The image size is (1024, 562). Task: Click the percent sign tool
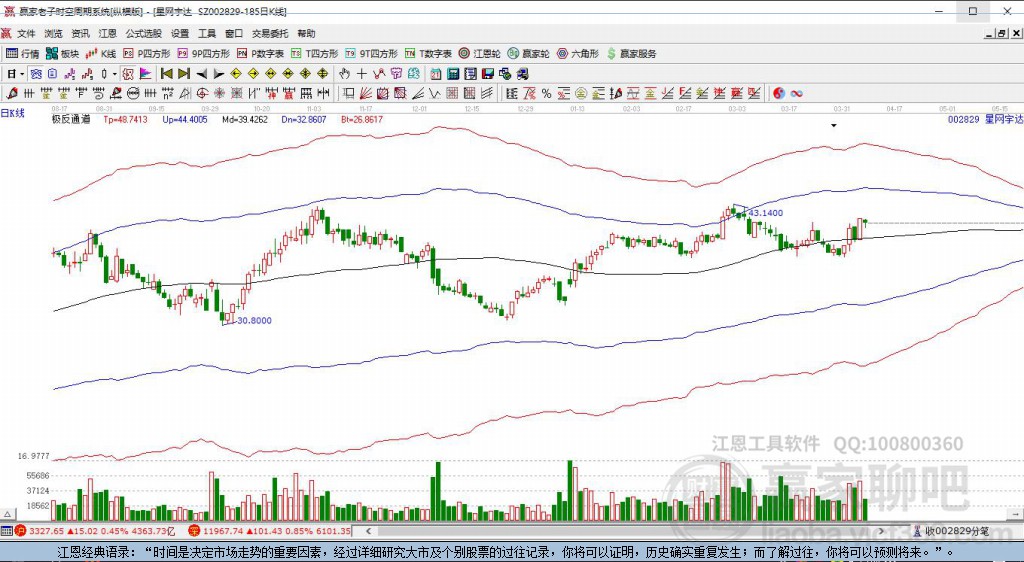pyautogui.click(x=547, y=93)
